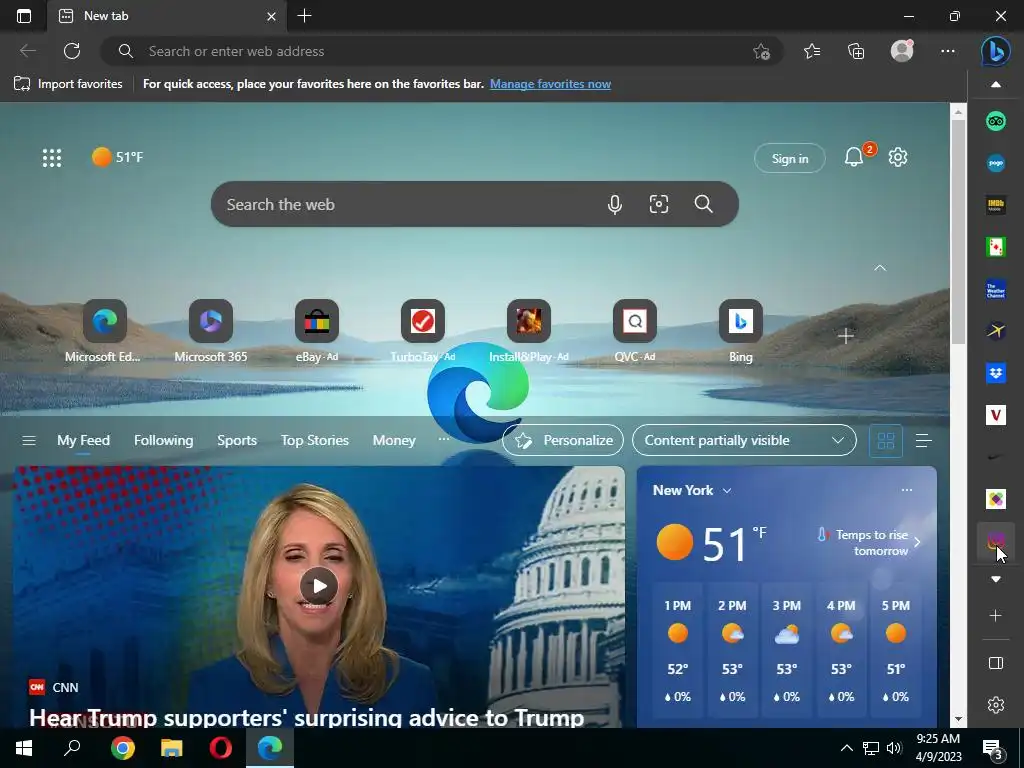Show hidden system tray icons
The width and height of the screenshot is (1024, 768).
point(846,748)
